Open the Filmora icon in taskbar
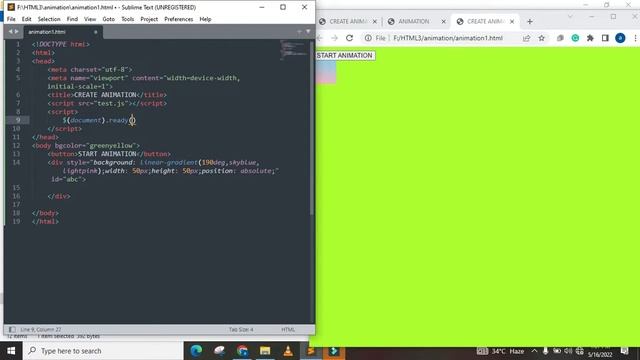The image size is (640, 360). coord(334,351)
